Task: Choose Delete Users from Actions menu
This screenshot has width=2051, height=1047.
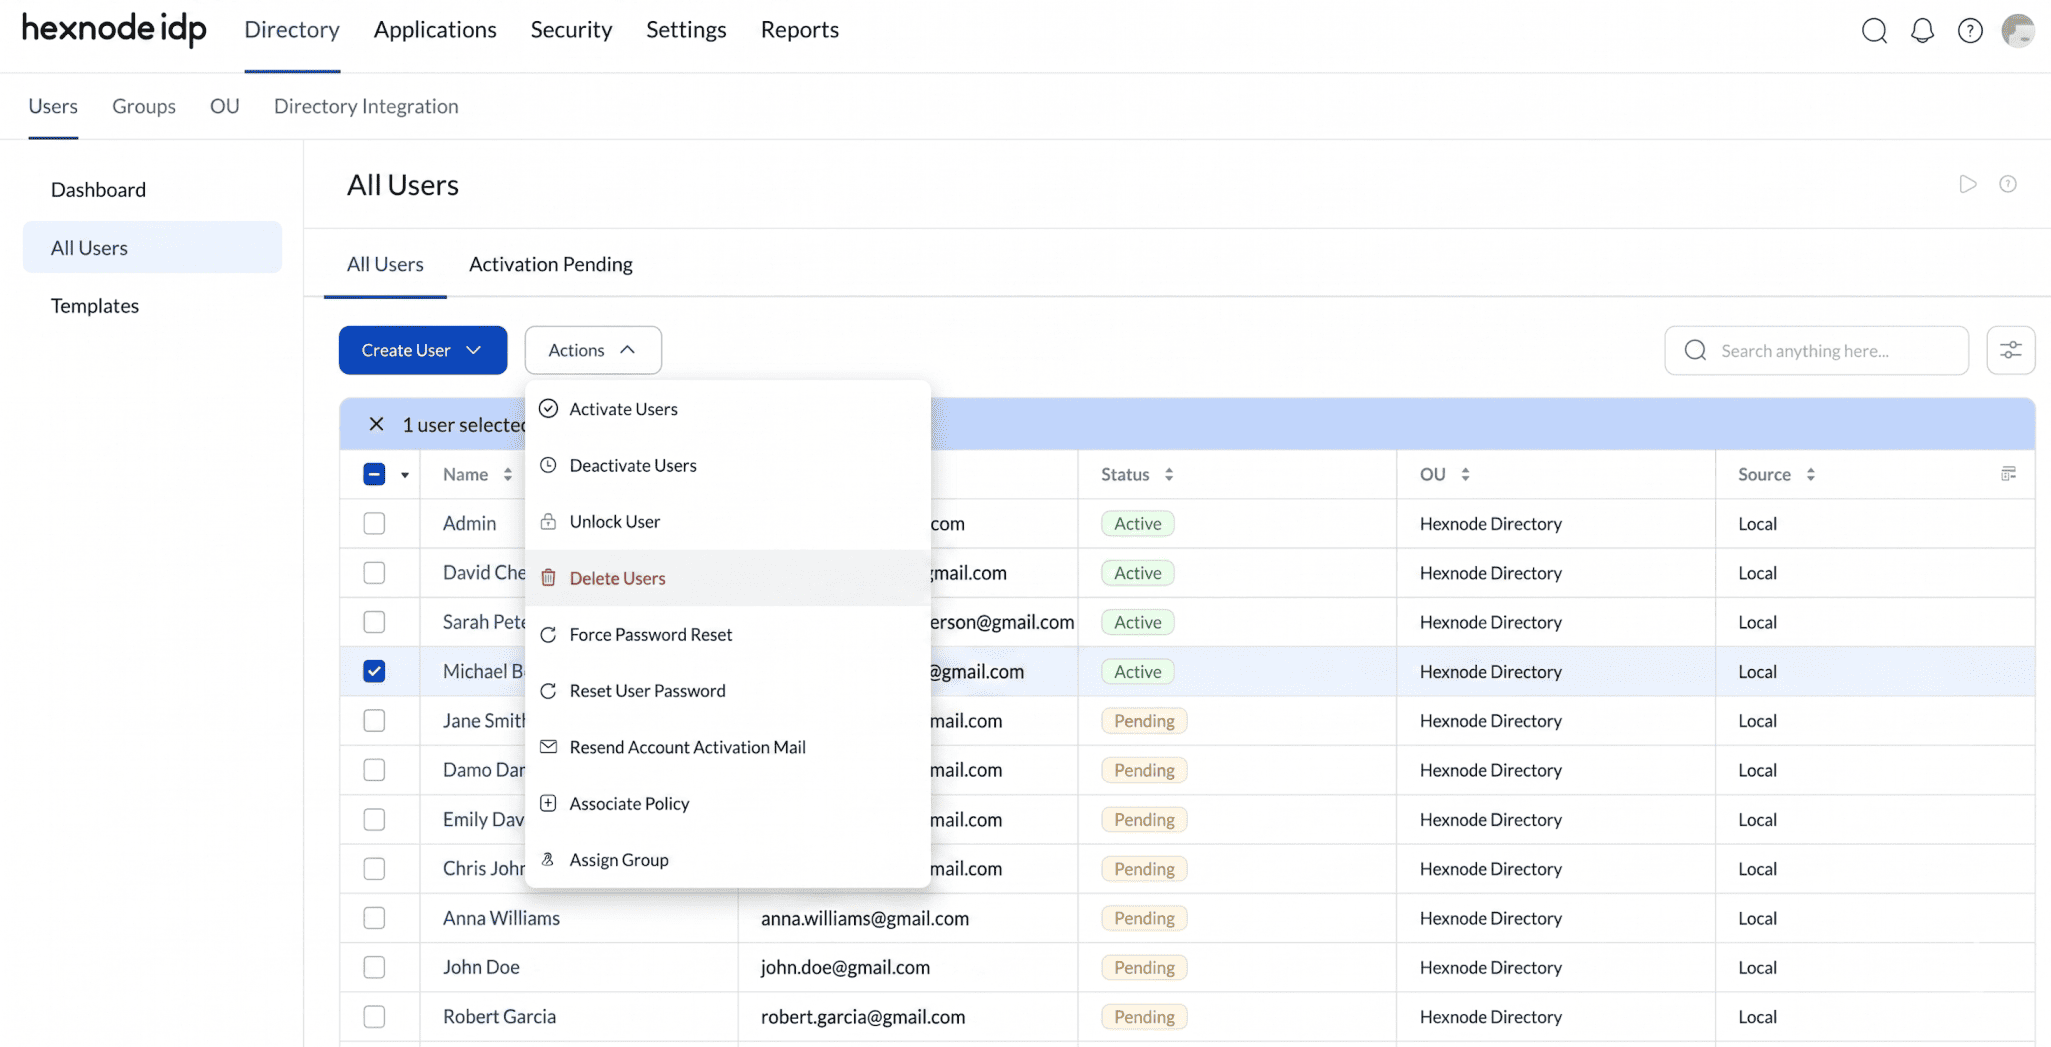Action: coord(727,578)
